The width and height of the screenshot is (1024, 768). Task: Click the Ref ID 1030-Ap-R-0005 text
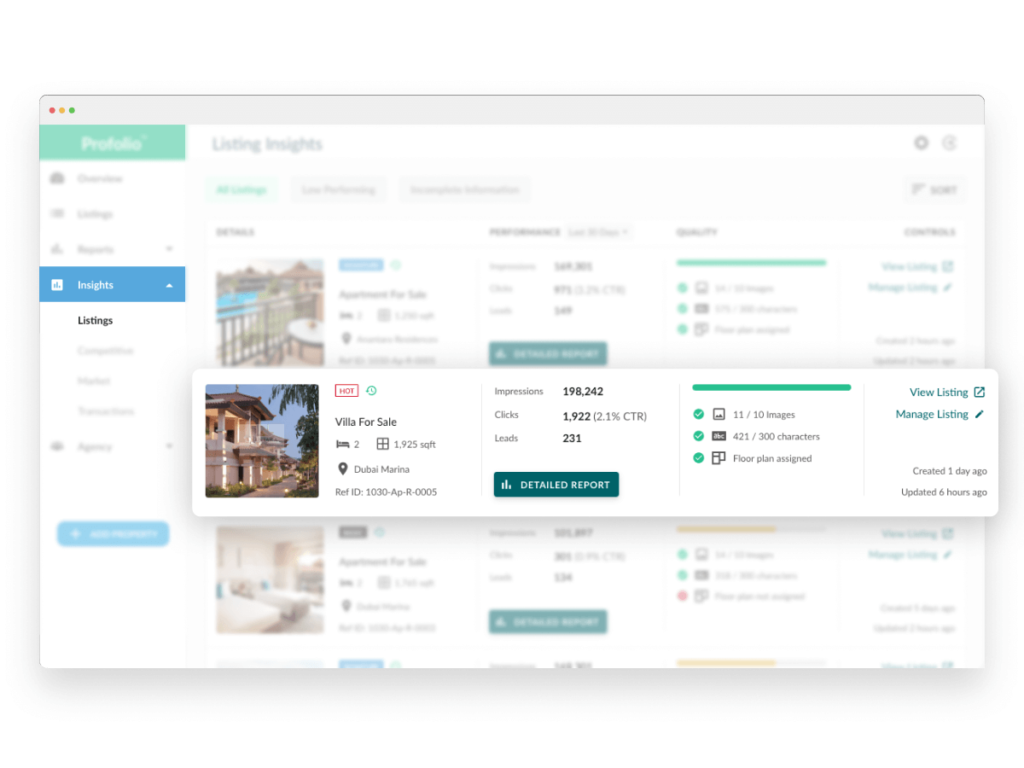tap(386, 492)
